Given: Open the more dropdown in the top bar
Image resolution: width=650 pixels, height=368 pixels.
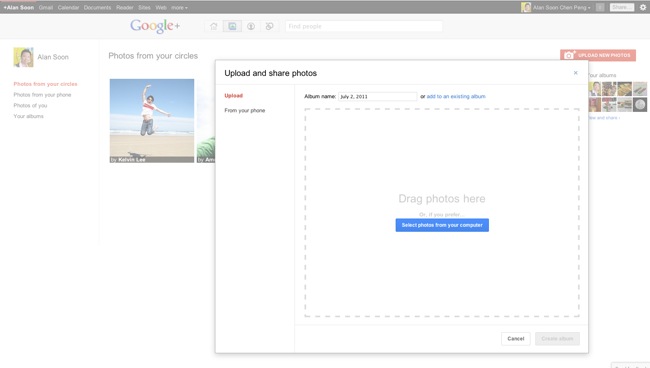Looking at the screenshot, I should pyautogui.click(x=179, y=7).
